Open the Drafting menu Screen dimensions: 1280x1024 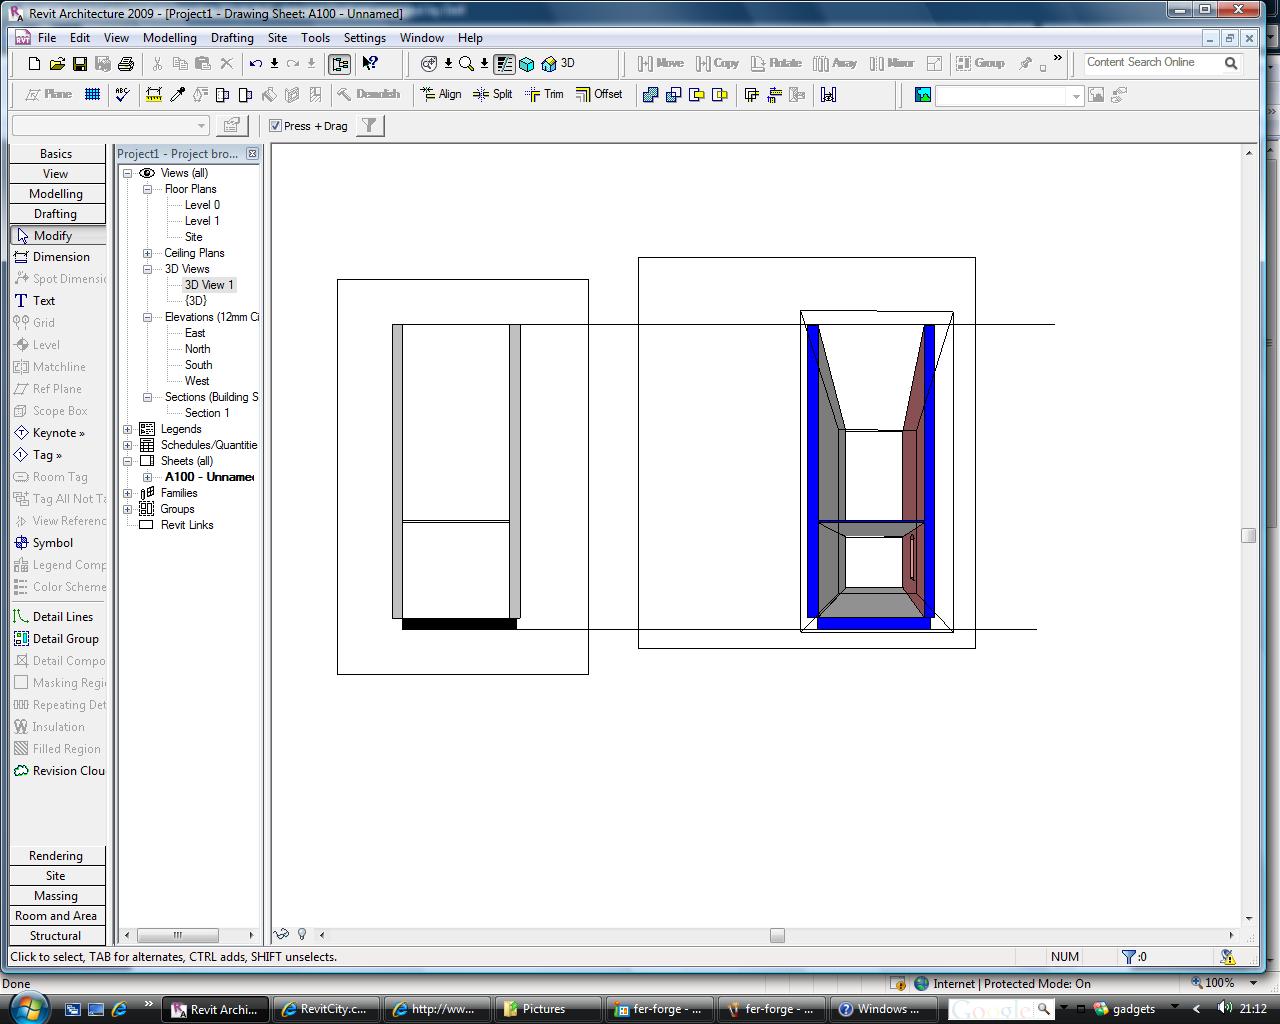[x=232, y=38]
